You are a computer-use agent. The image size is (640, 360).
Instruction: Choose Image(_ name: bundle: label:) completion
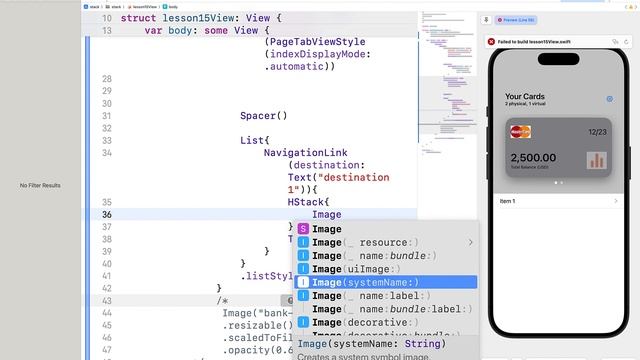click(x=386, y=309)
